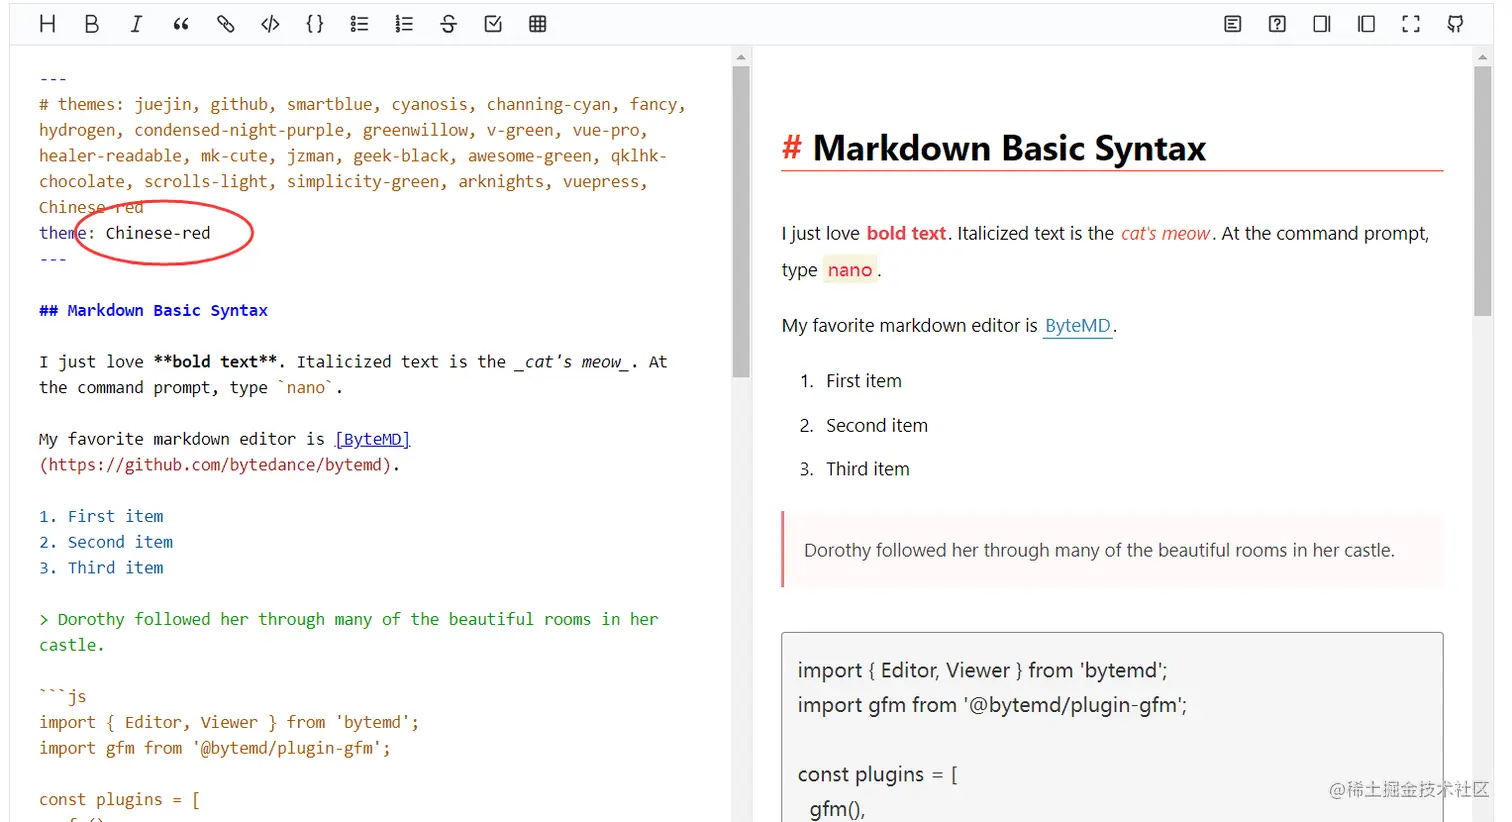This screenshot has width=1512, height=822.
Task: Insert a link with the chain icon
Action: pyautogui.click(x=226, y=24)
